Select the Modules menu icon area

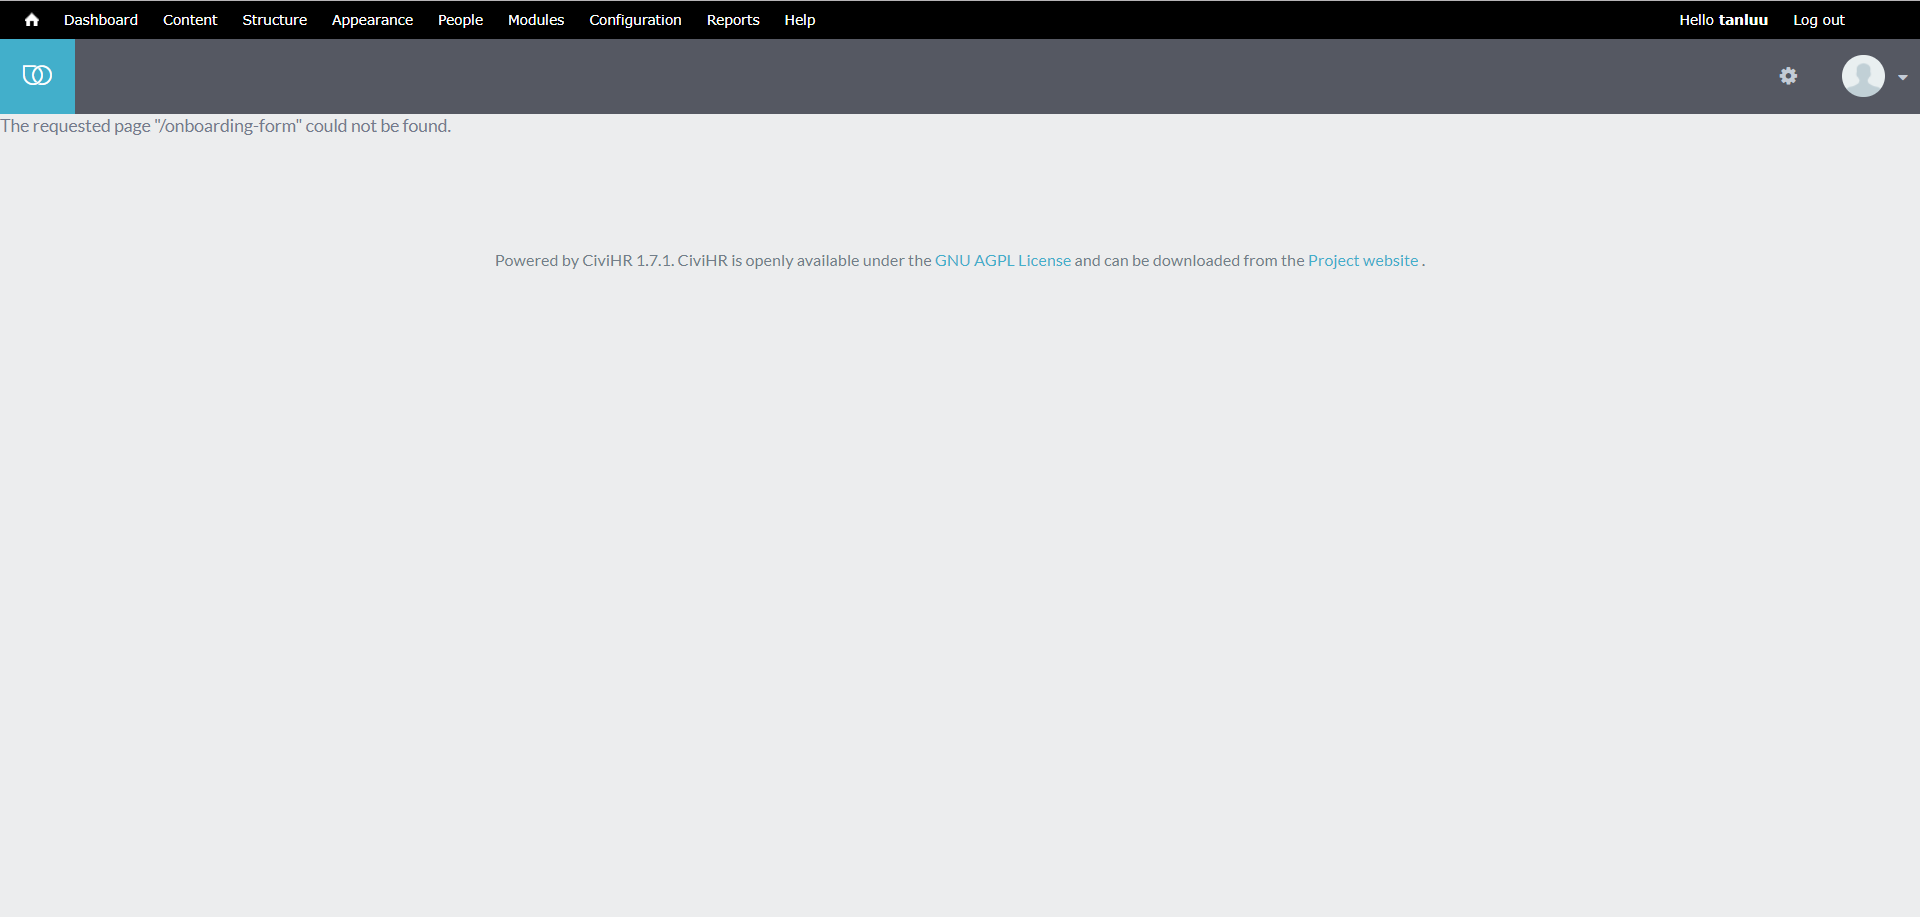[x=536, y=19]
